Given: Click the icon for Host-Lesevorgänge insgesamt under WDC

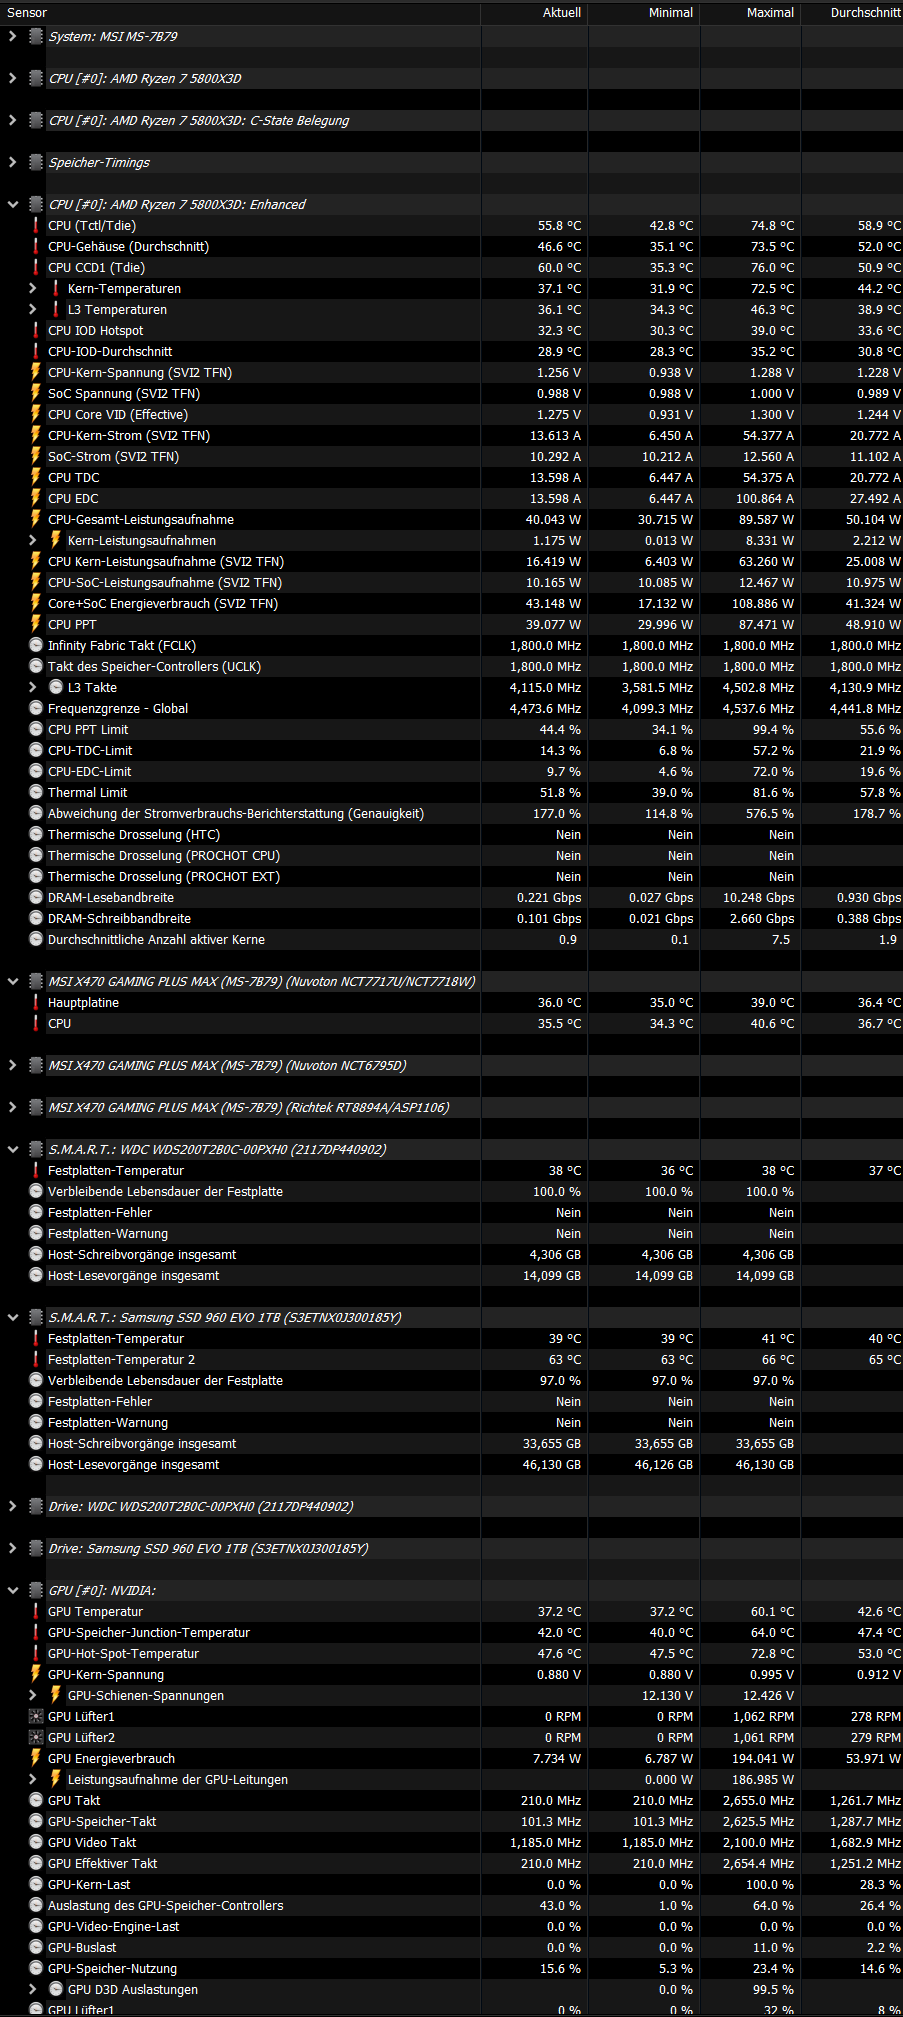Looking at the screenshot, I should [x=36, y=1275].
